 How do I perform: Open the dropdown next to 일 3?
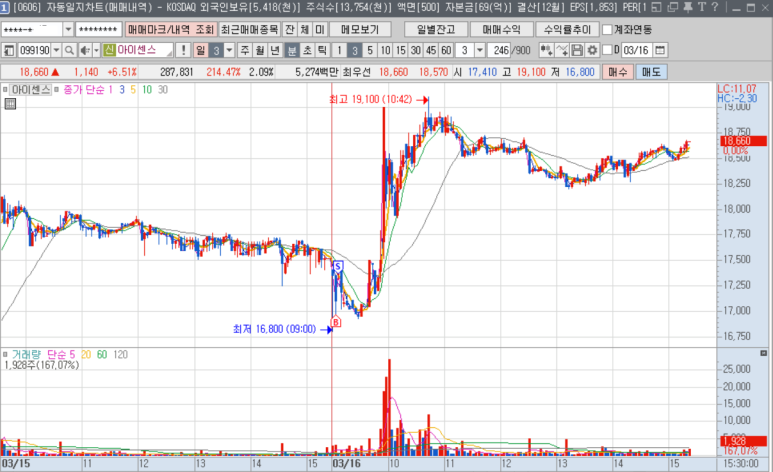[x=229, y=50]
